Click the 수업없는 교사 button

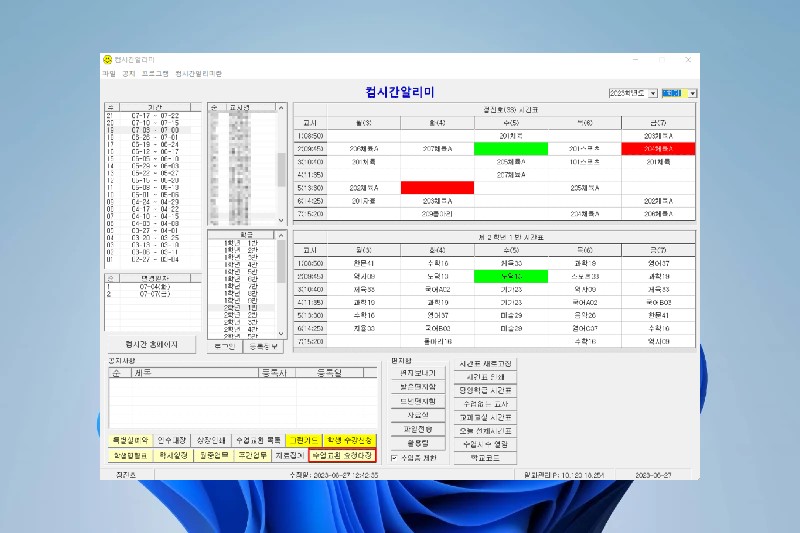tap(485, 404)
